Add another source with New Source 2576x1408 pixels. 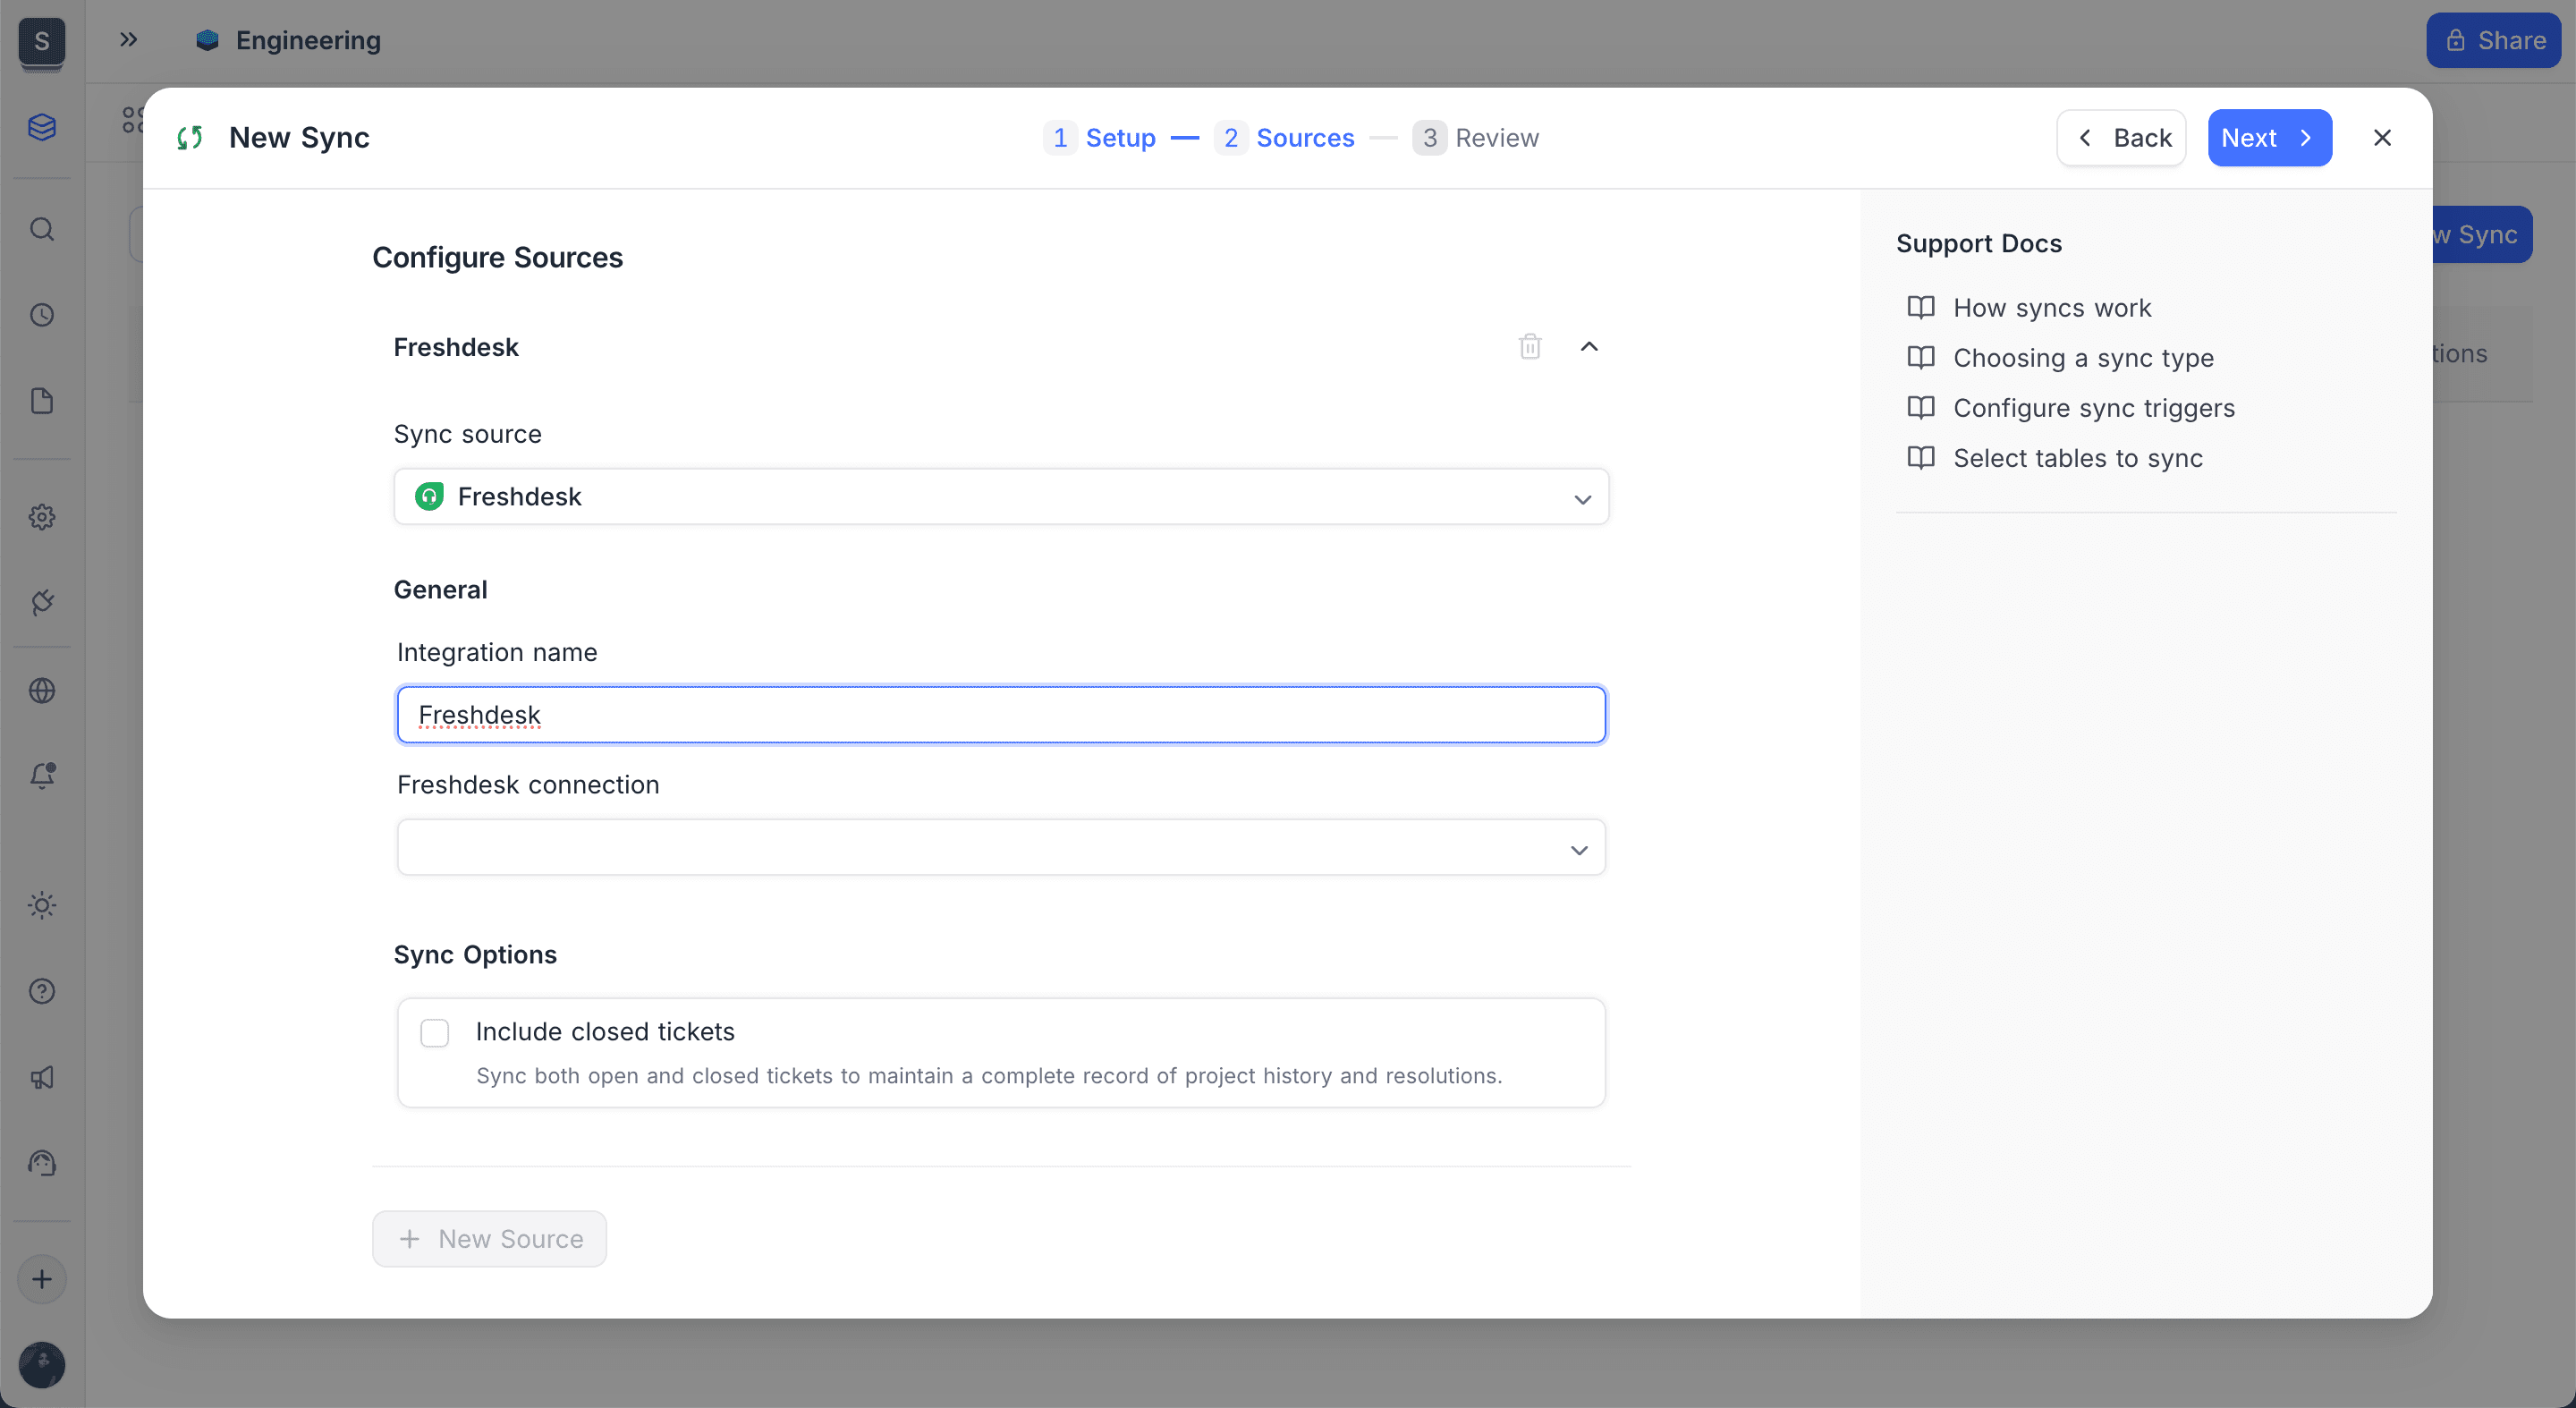489,1238
